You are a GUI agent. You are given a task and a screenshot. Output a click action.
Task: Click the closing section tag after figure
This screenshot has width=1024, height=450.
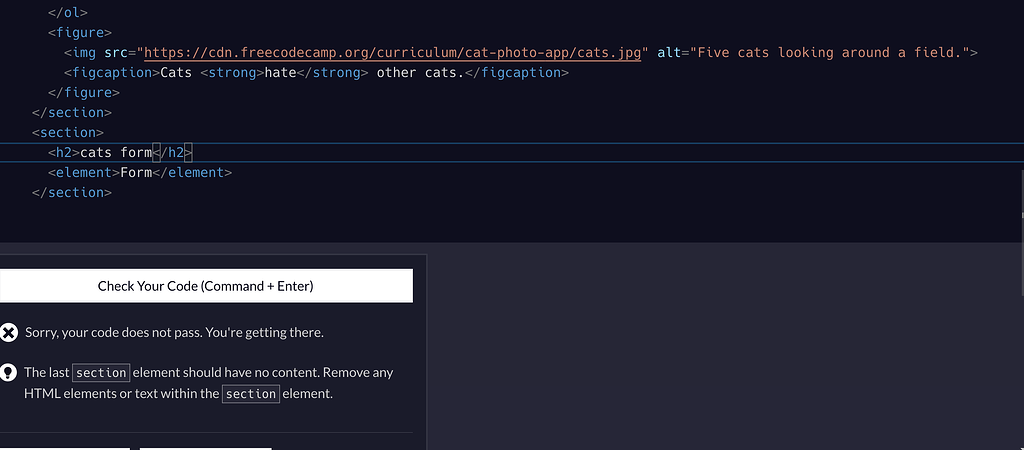click(x=72, y=113)
